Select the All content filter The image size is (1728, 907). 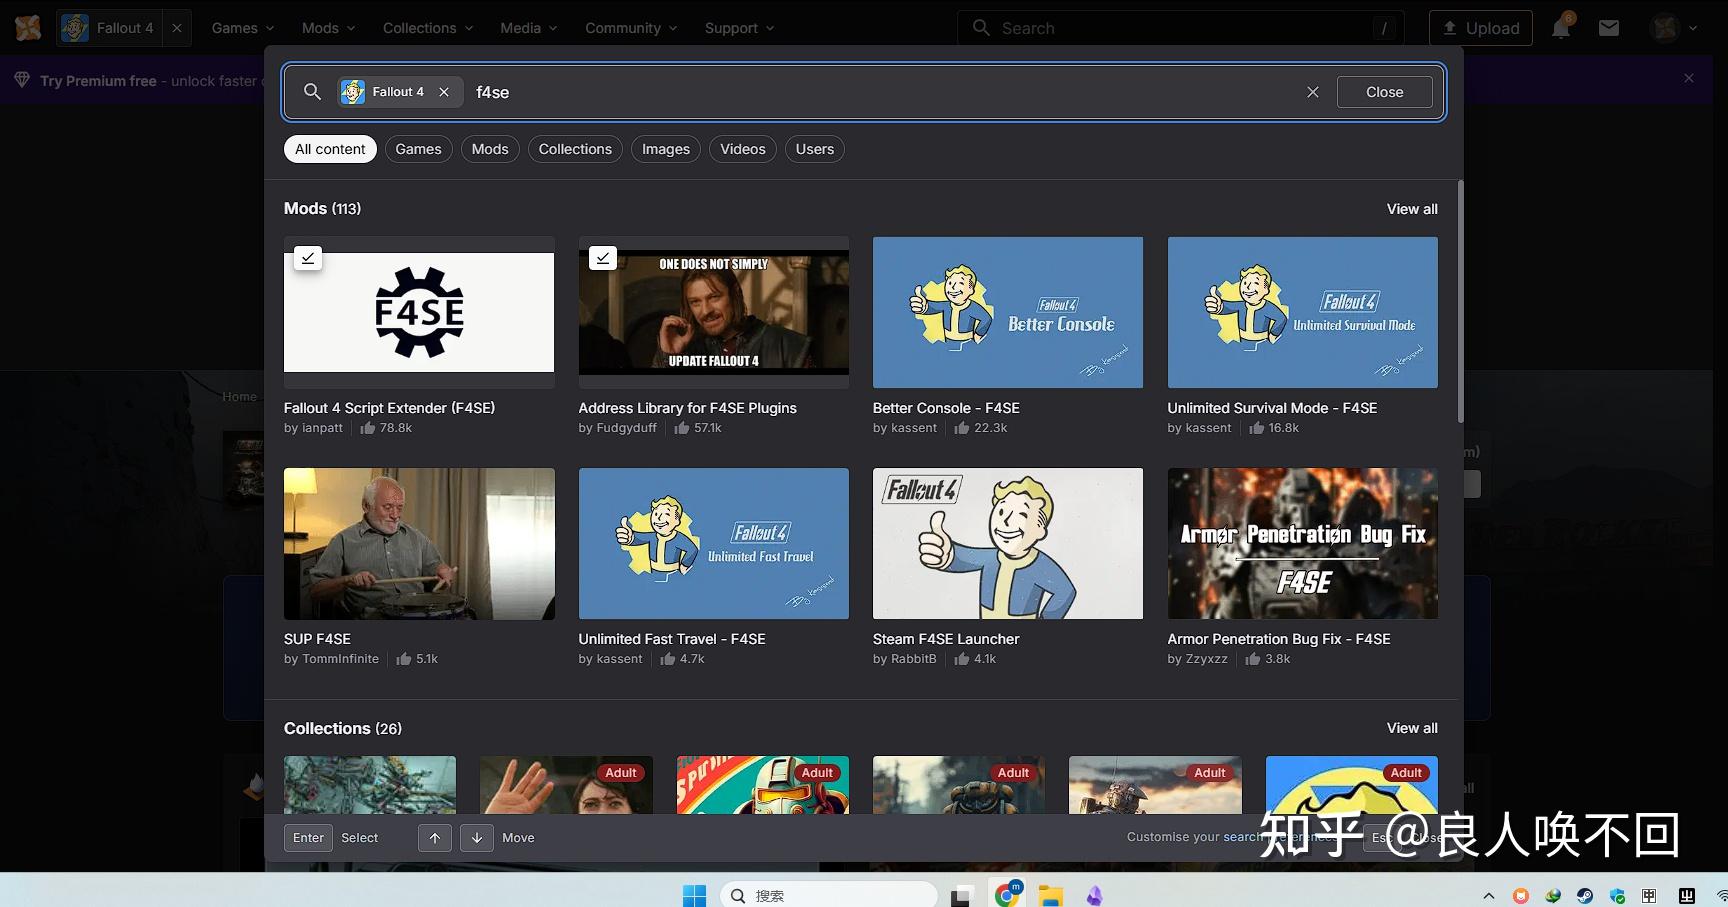330,149
